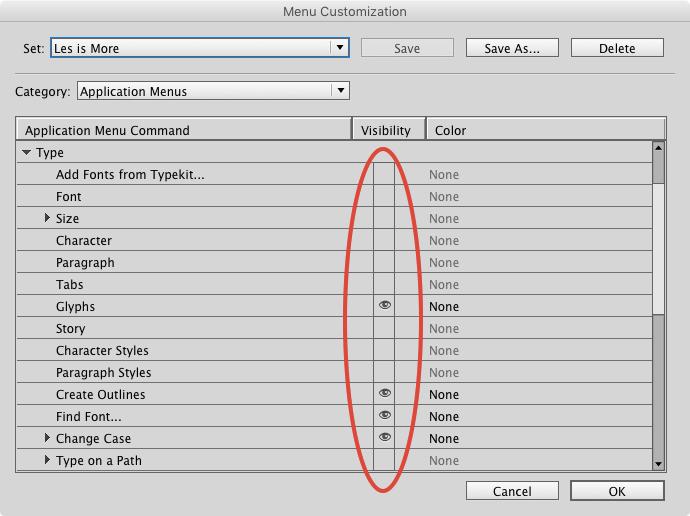Enable visibility for the Story command

pyautogui.click(x=384, y=328)
